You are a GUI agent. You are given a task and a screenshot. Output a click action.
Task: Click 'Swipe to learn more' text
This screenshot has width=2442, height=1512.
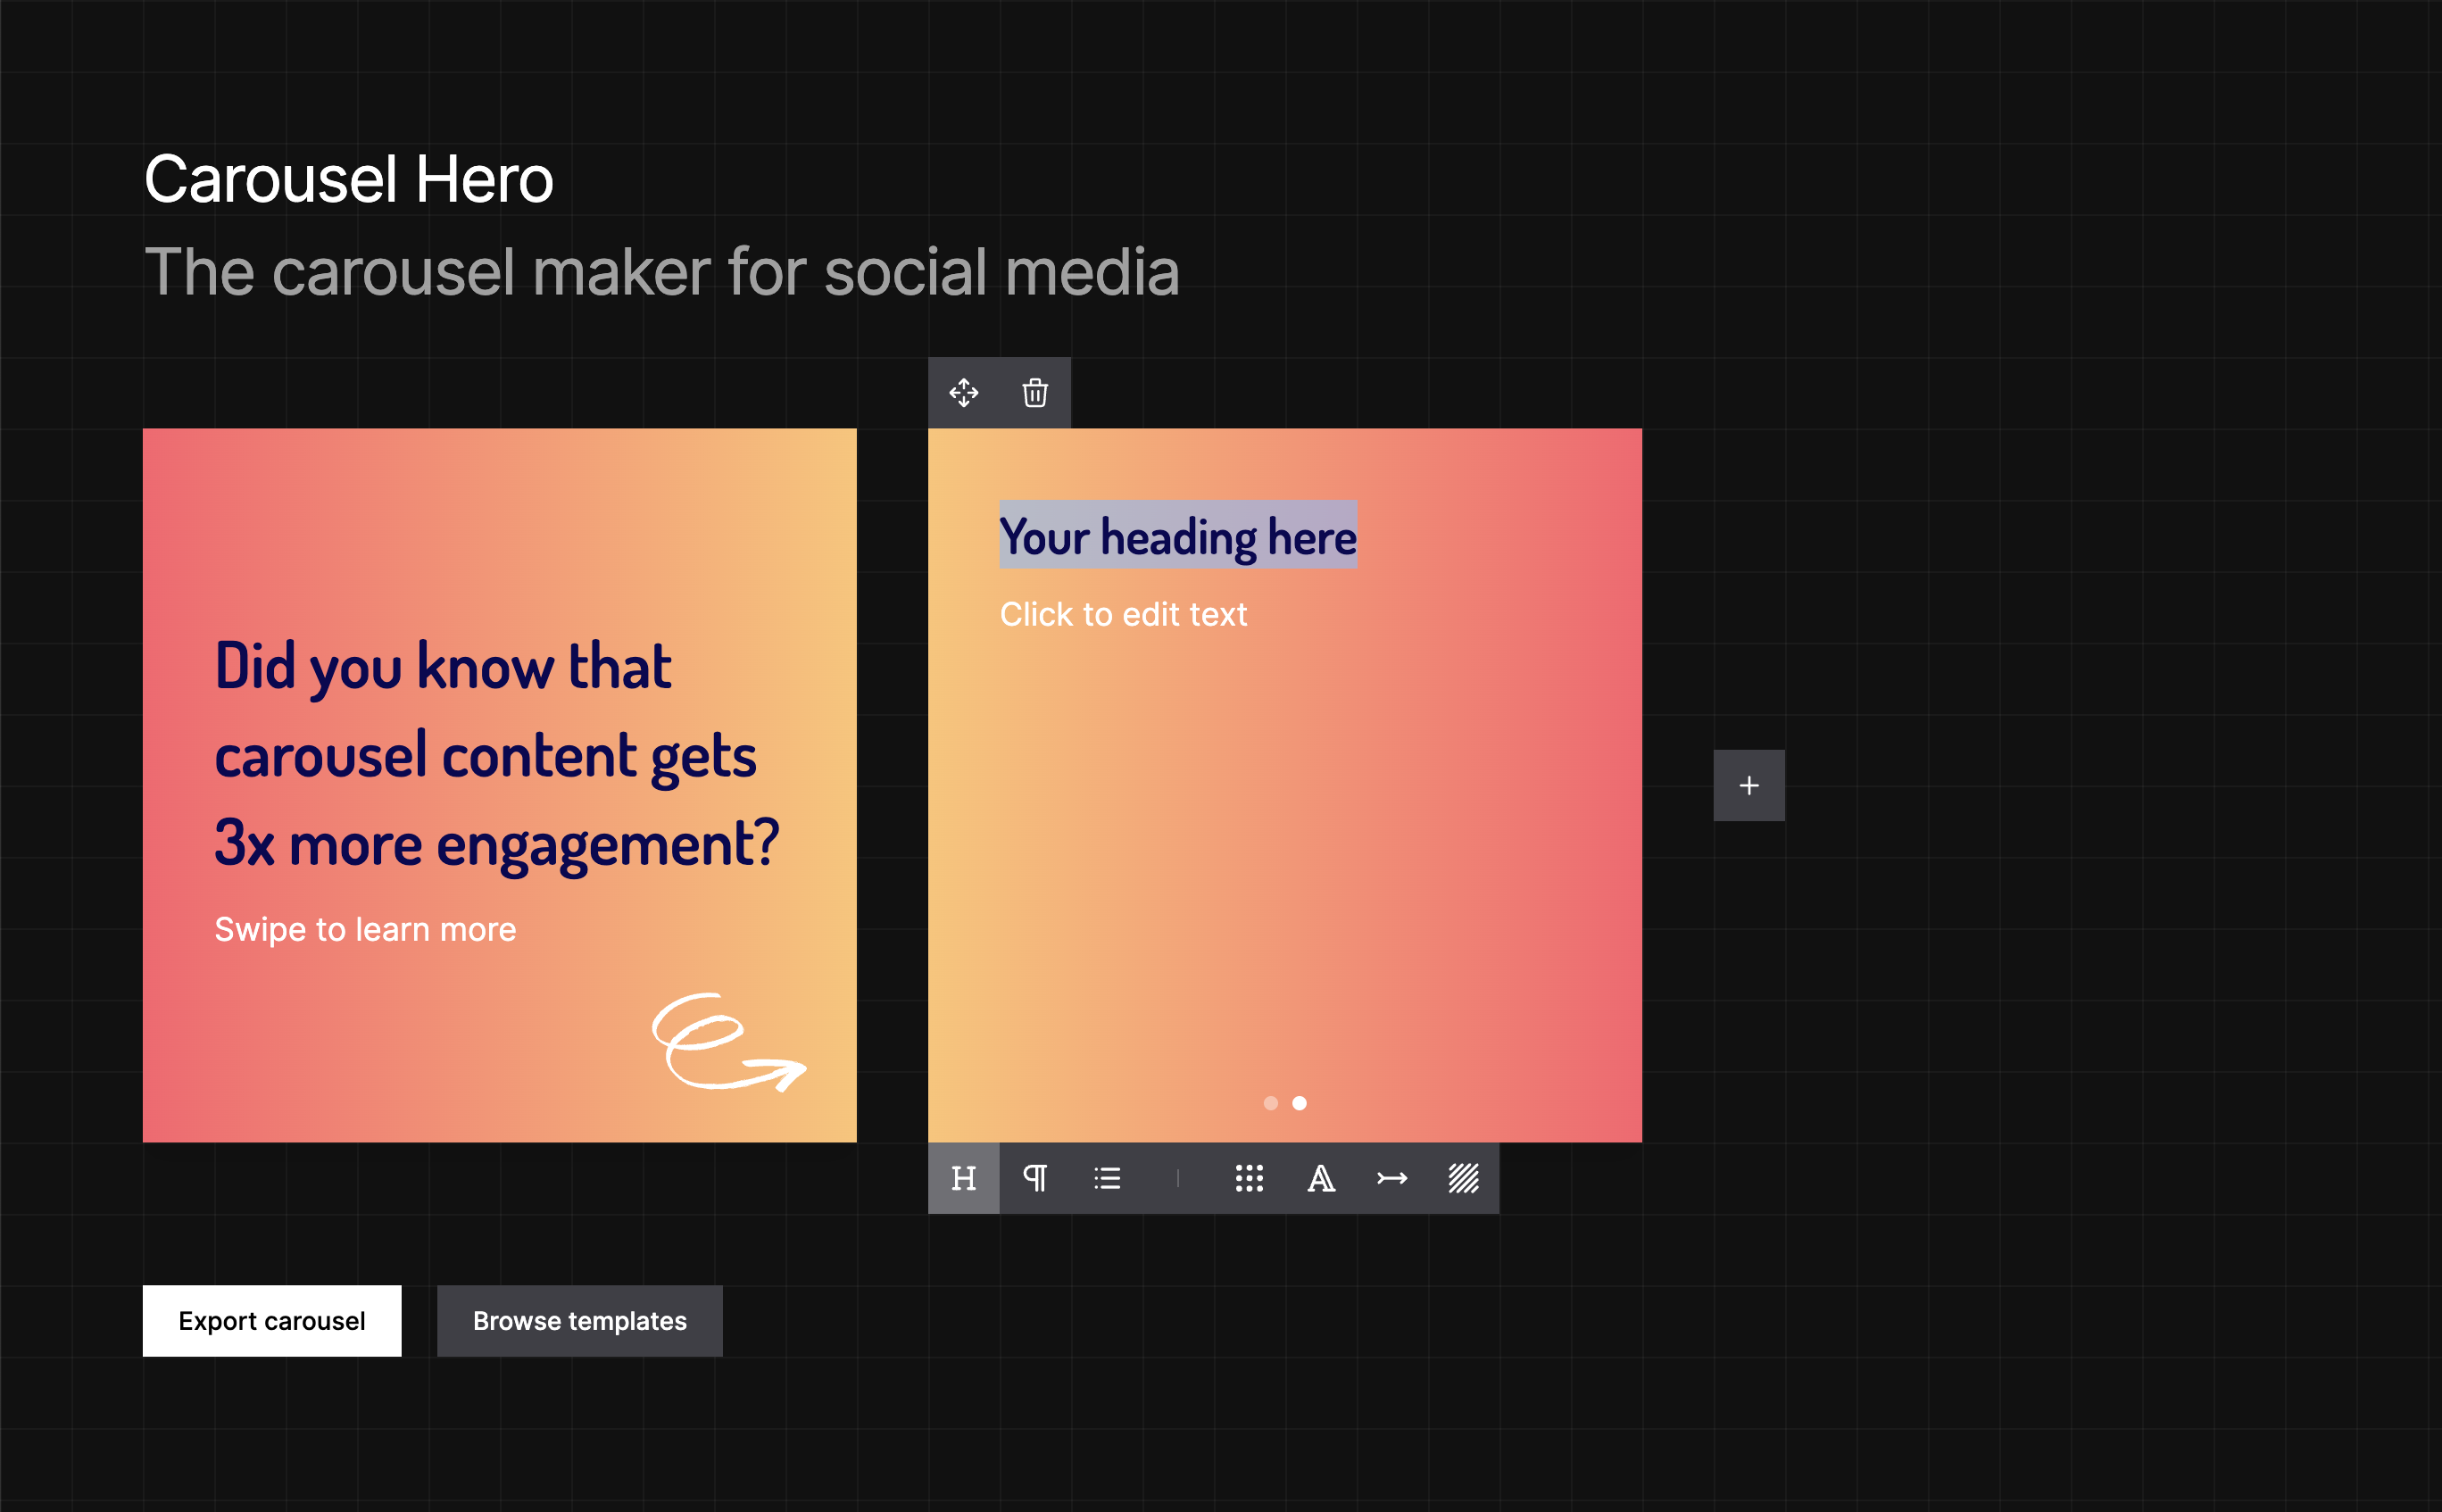click(365, 929)
